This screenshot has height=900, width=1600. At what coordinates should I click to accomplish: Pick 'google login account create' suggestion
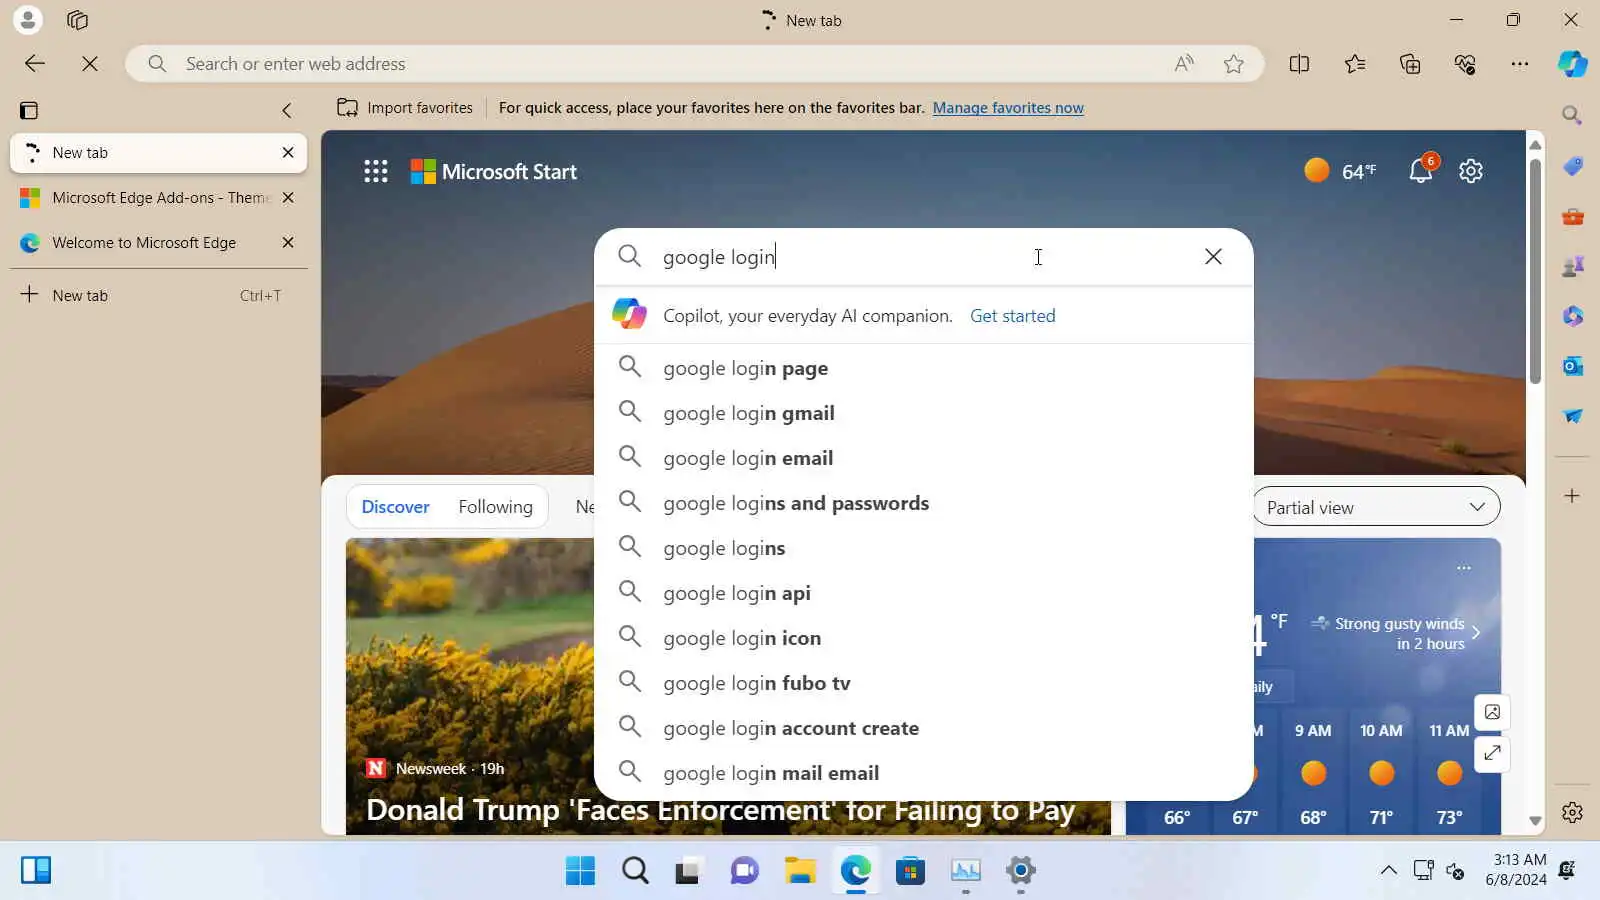click(923, 728)
